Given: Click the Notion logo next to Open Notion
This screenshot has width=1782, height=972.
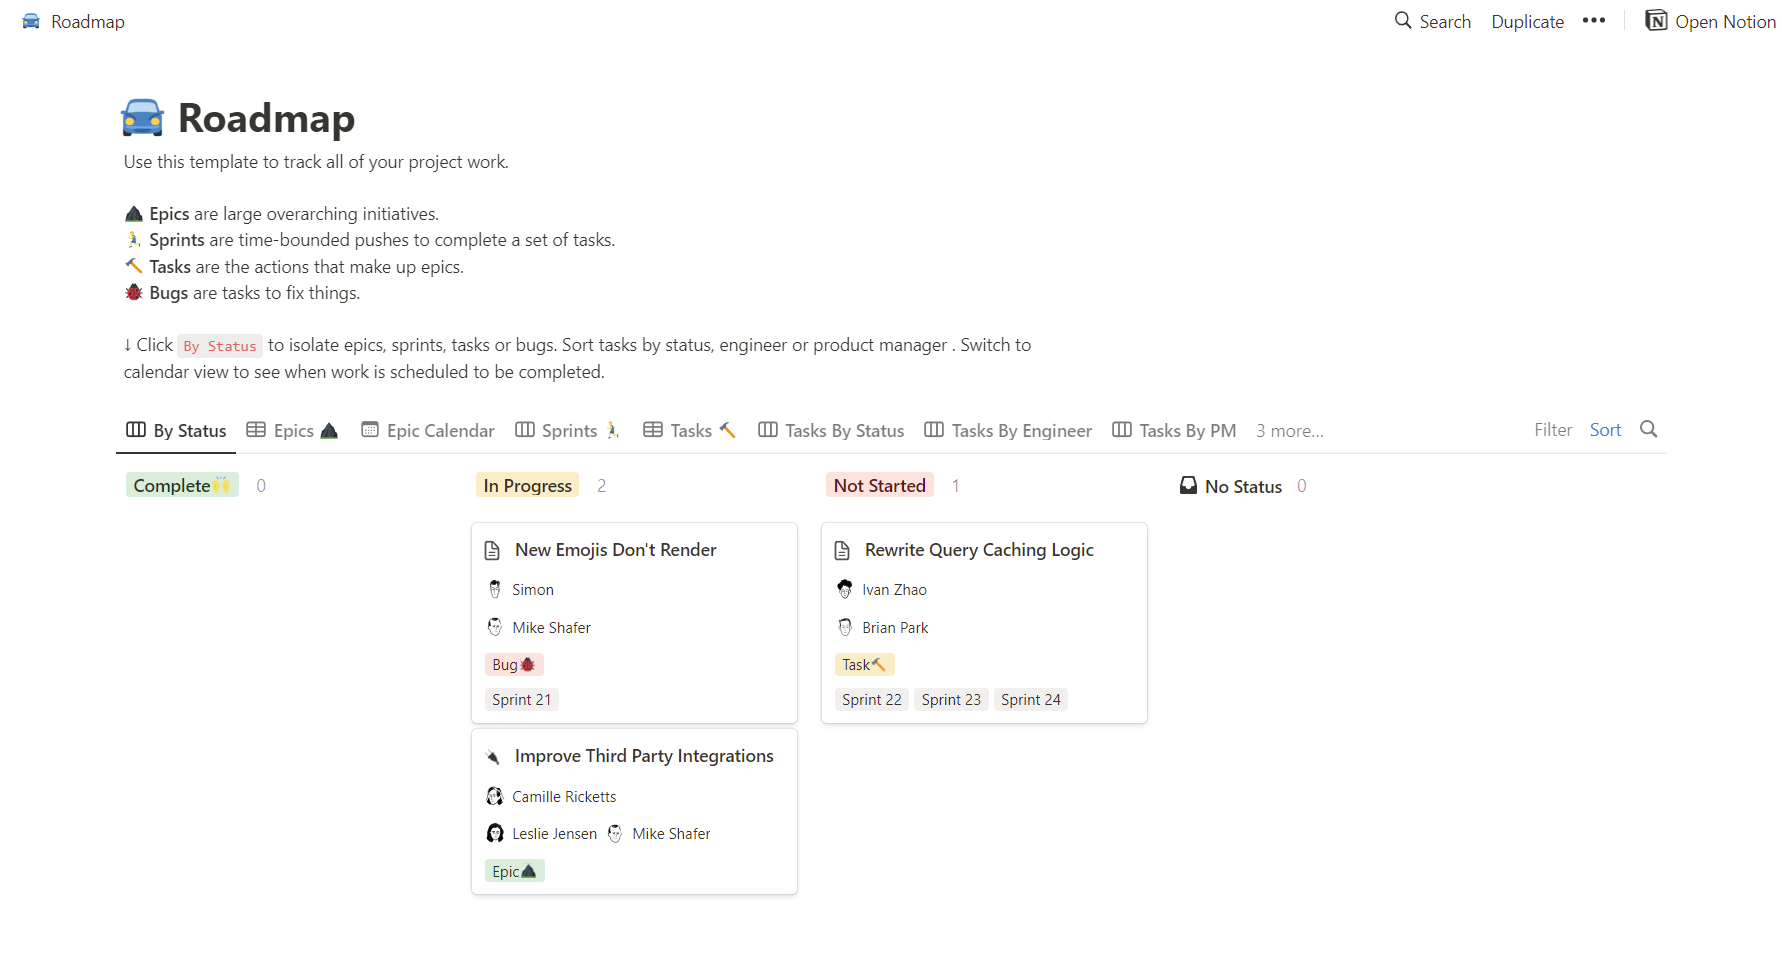Looking at the screenshot, I should [1656, 20].
